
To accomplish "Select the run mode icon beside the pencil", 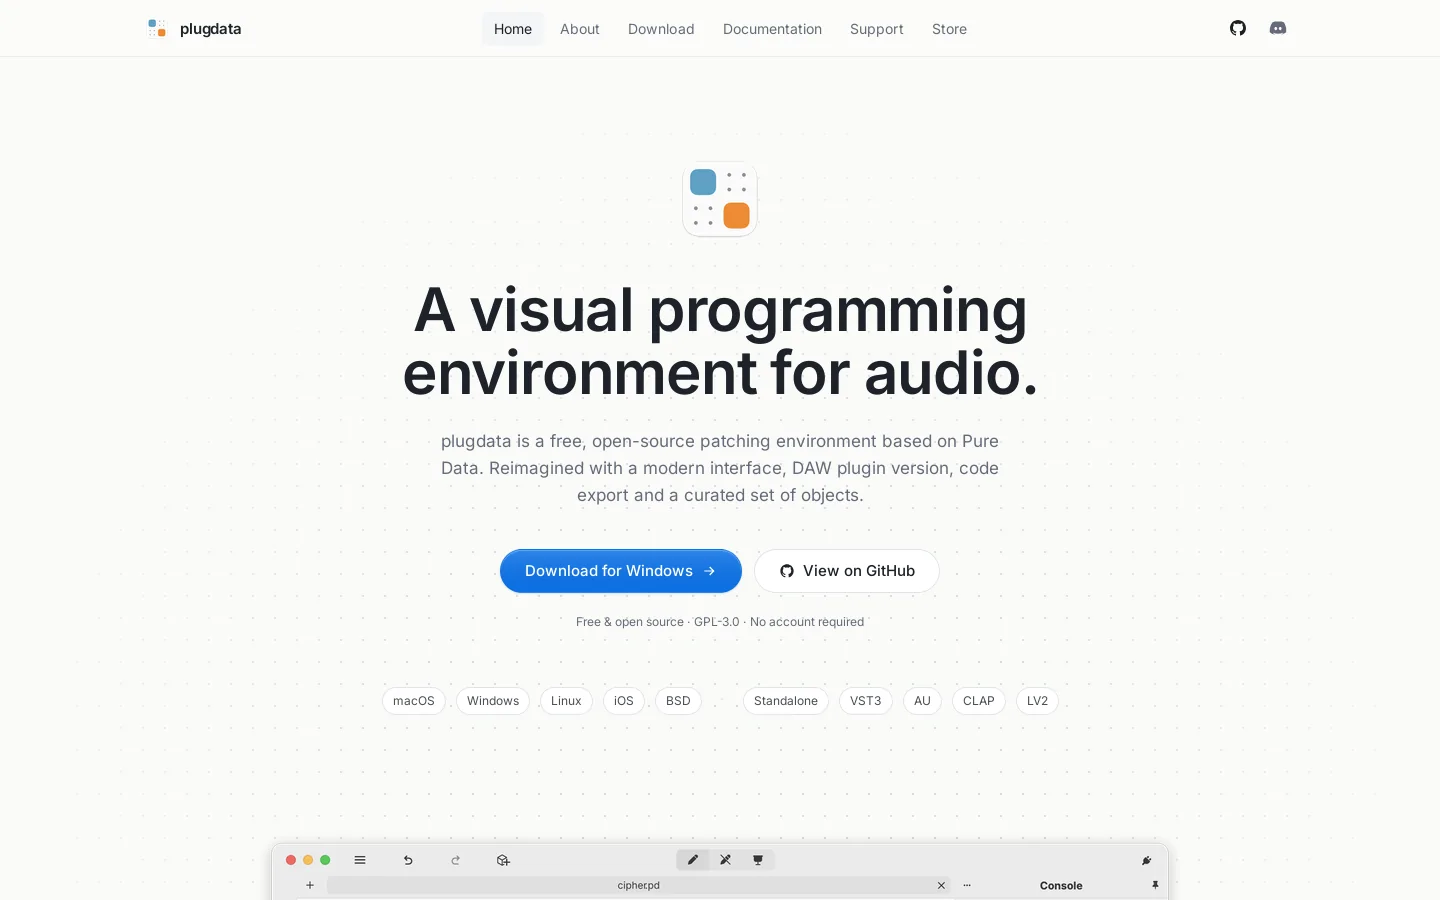I will (726, 860).
